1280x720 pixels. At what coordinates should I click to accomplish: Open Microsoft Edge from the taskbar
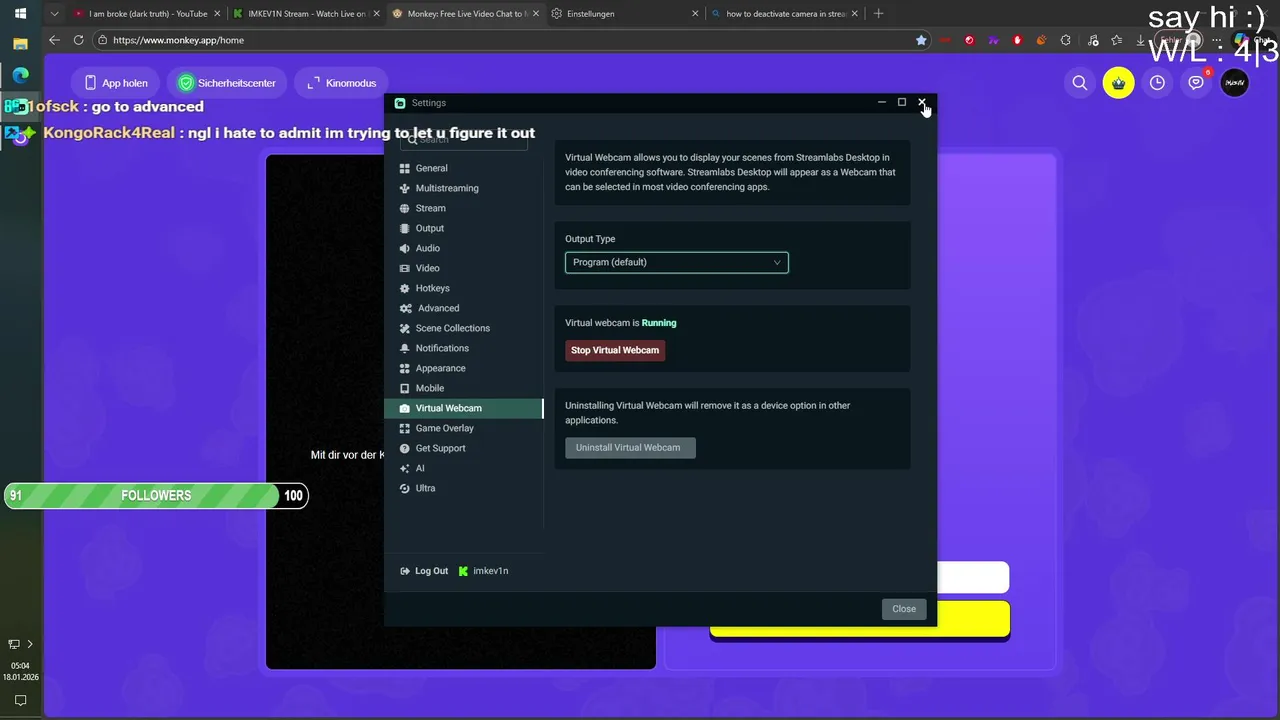[20, 75]
